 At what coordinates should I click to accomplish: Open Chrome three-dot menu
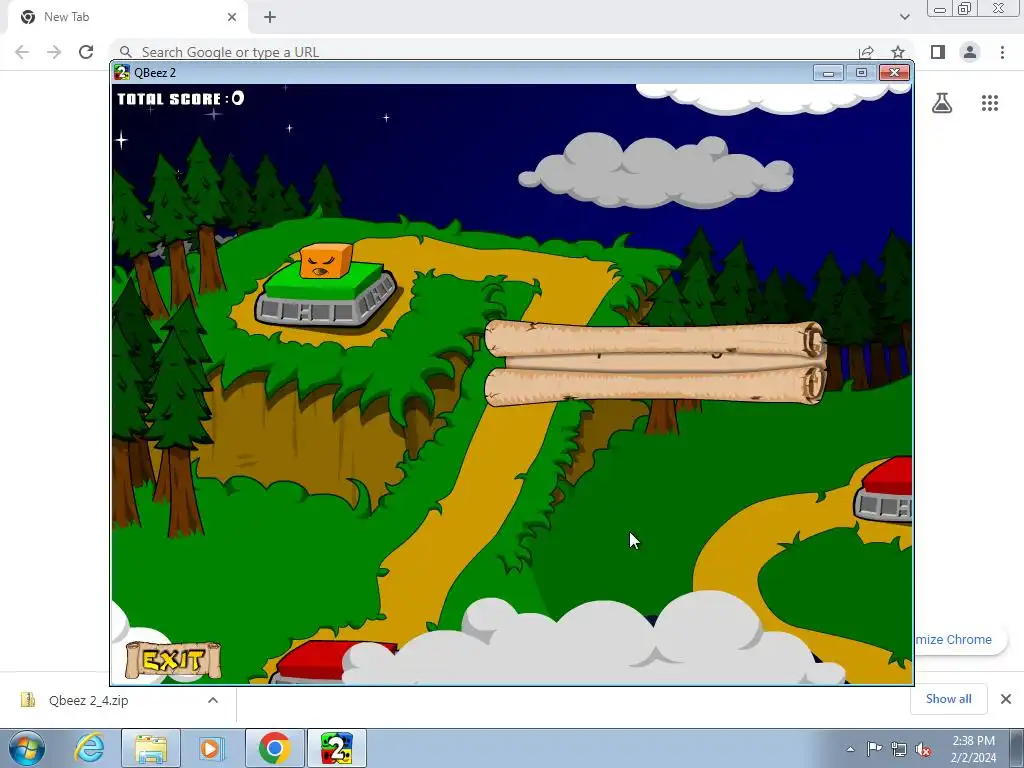tap(1002, 52)
